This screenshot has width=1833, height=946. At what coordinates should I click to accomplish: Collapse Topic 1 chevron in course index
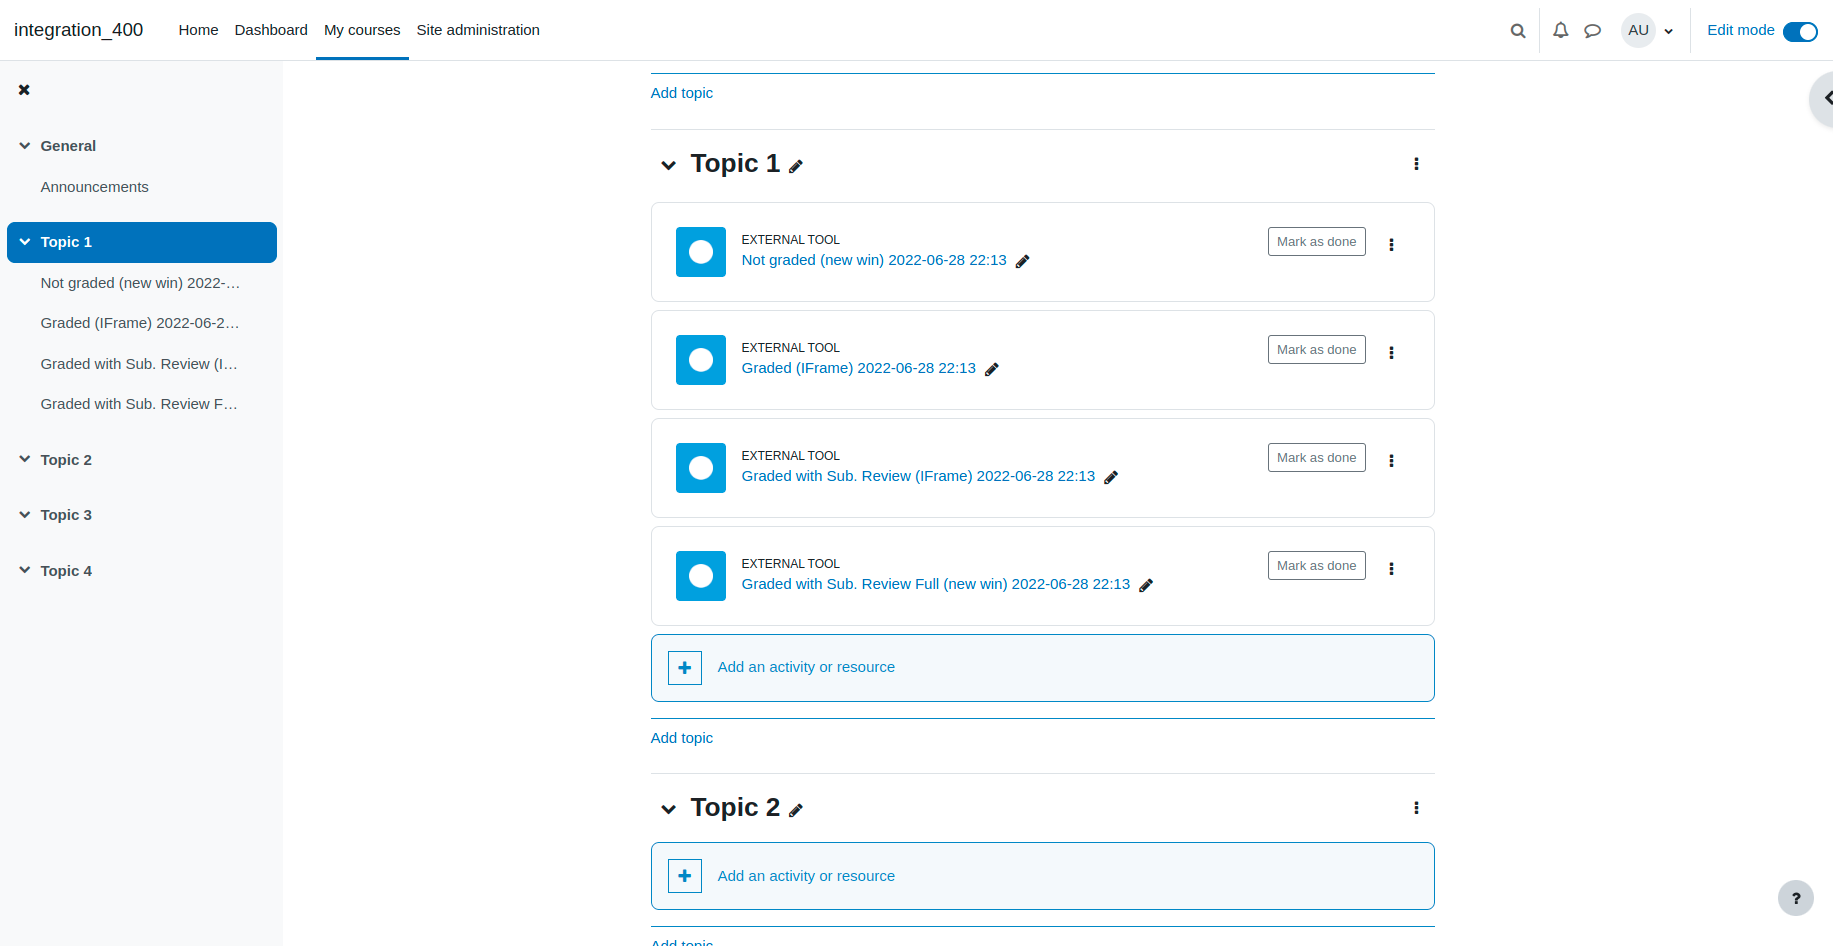pos(24,242)
